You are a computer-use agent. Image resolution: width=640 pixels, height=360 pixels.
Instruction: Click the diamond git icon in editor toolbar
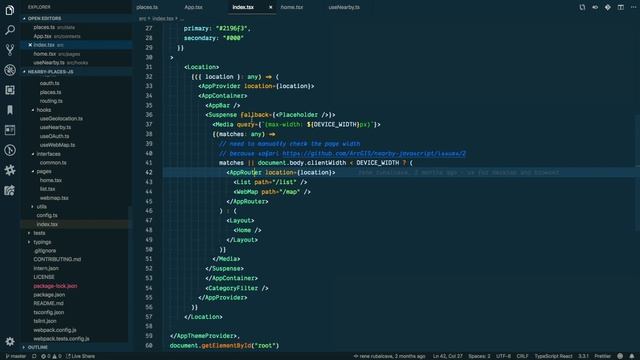pyautogui.click(x=608, y=7)
